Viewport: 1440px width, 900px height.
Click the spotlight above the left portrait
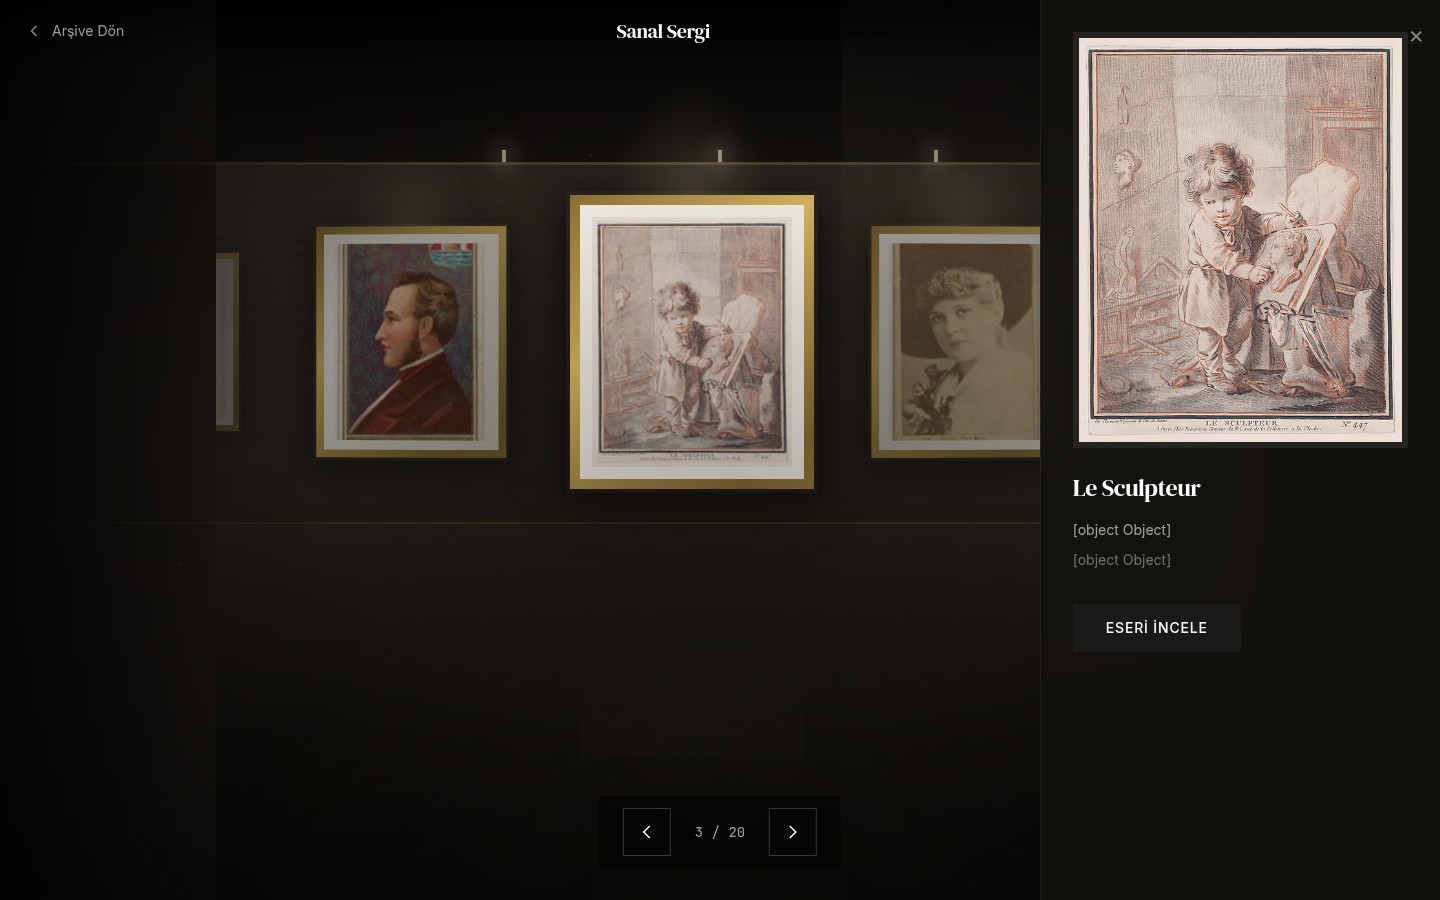tap(504, 156)
